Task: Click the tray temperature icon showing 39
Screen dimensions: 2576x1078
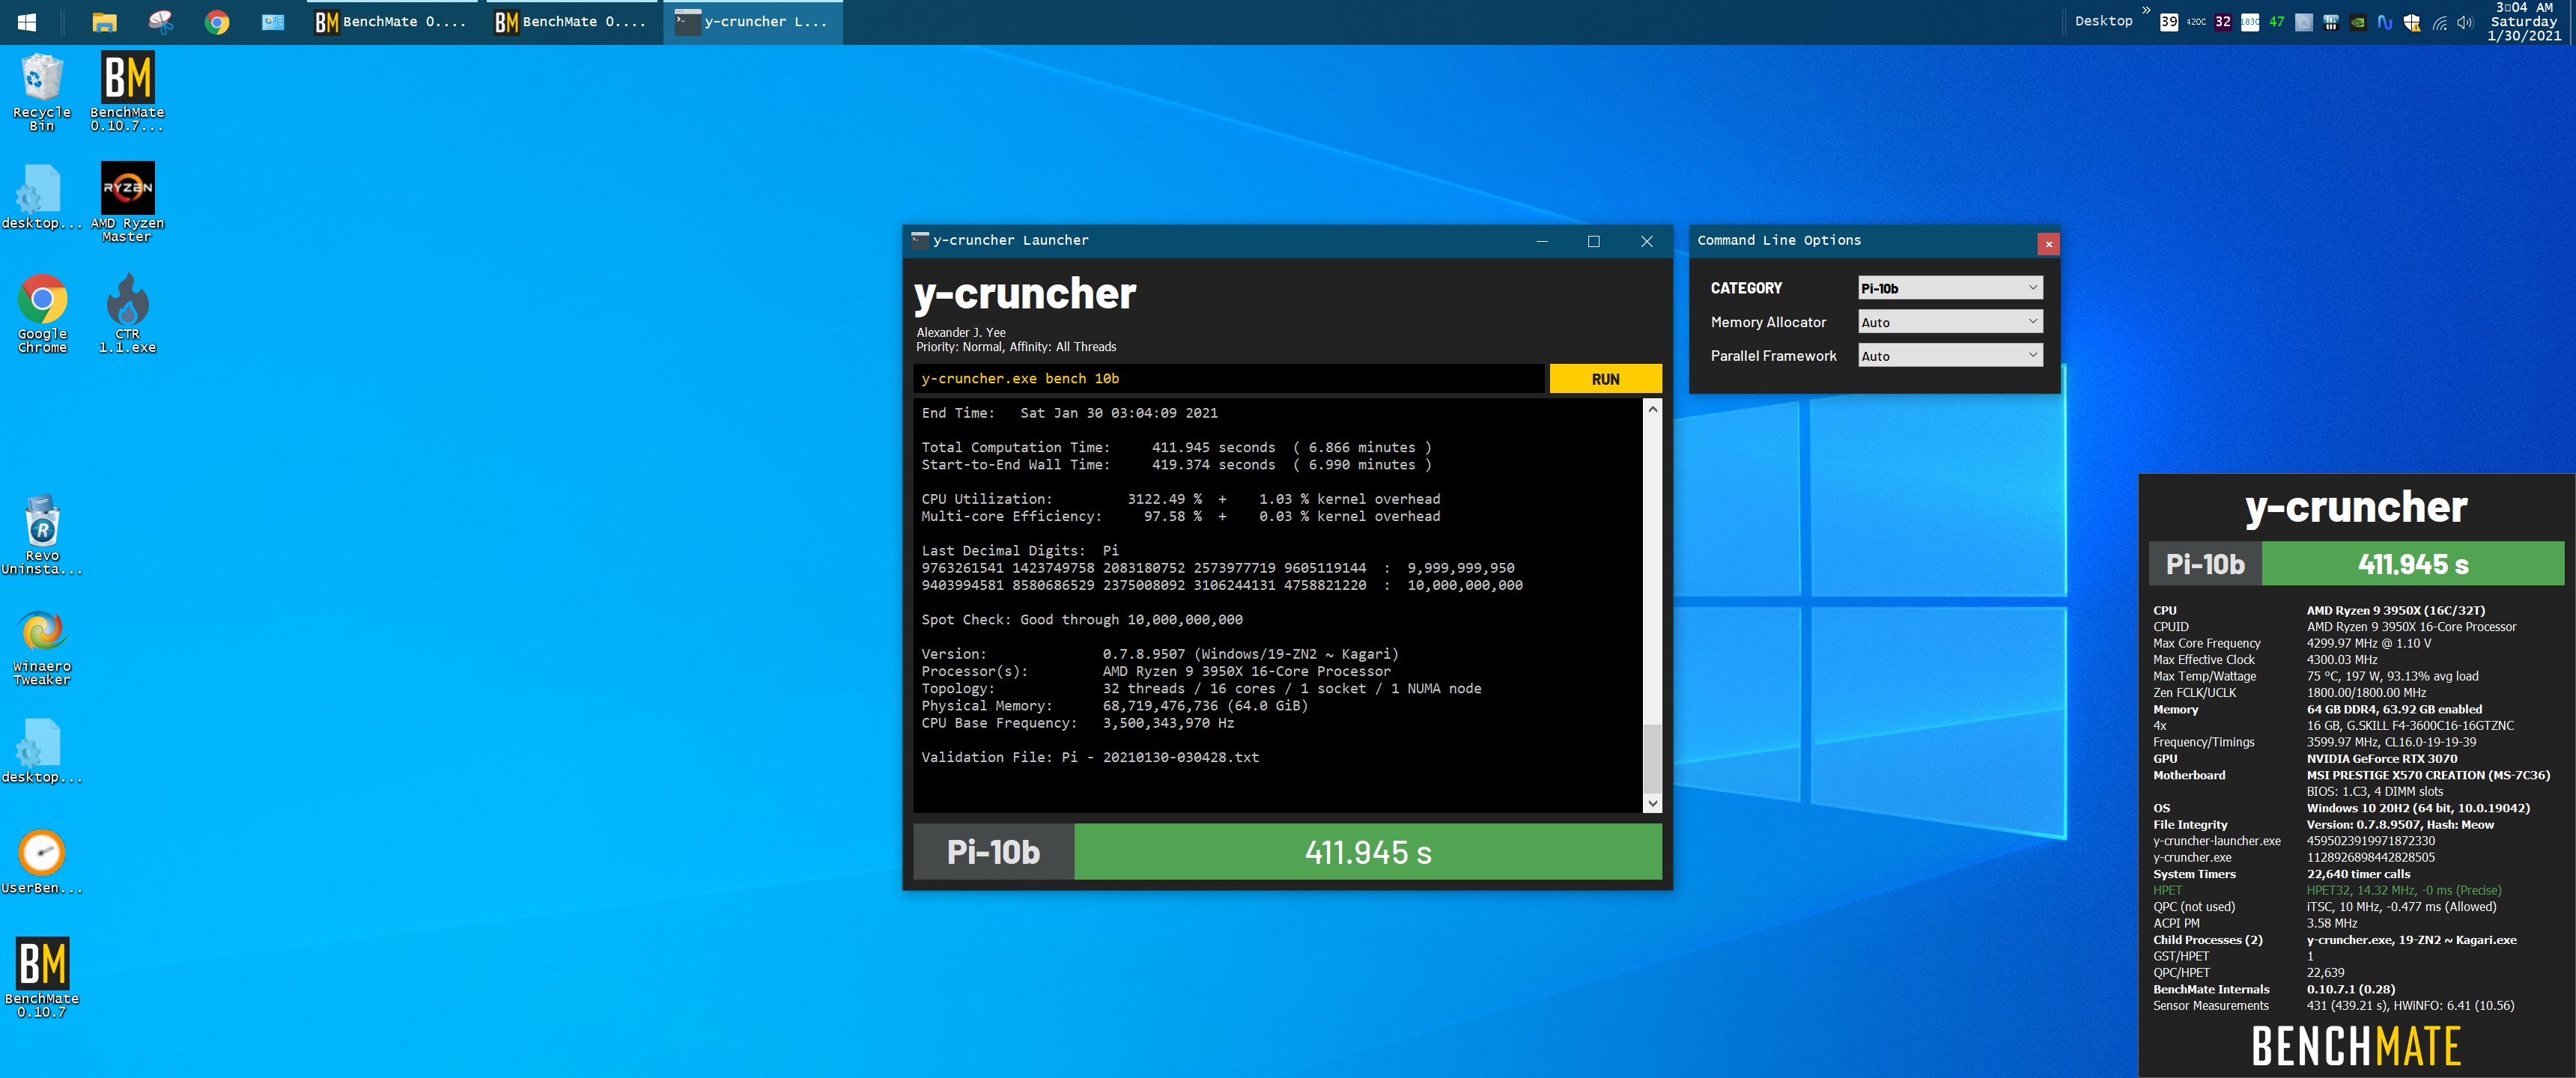Action: [x=2168, y=22]
